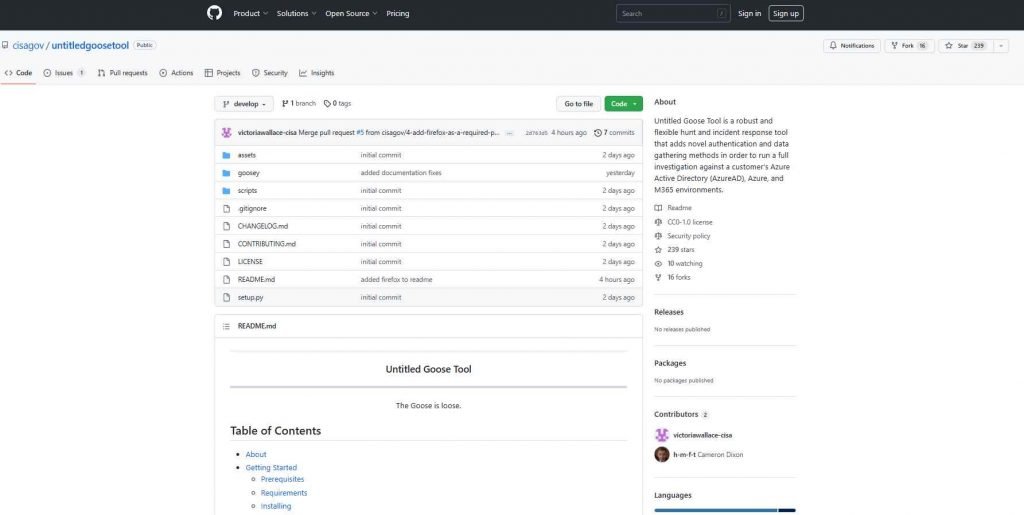Click the setup.py file icon
The width and height of the screenshot is (1024, 515).
227,297
